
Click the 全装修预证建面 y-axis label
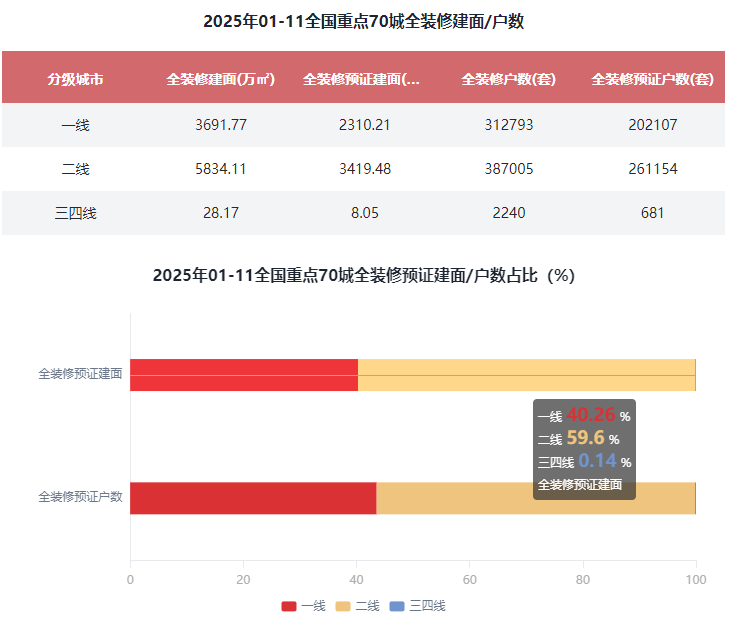[80, 374]
